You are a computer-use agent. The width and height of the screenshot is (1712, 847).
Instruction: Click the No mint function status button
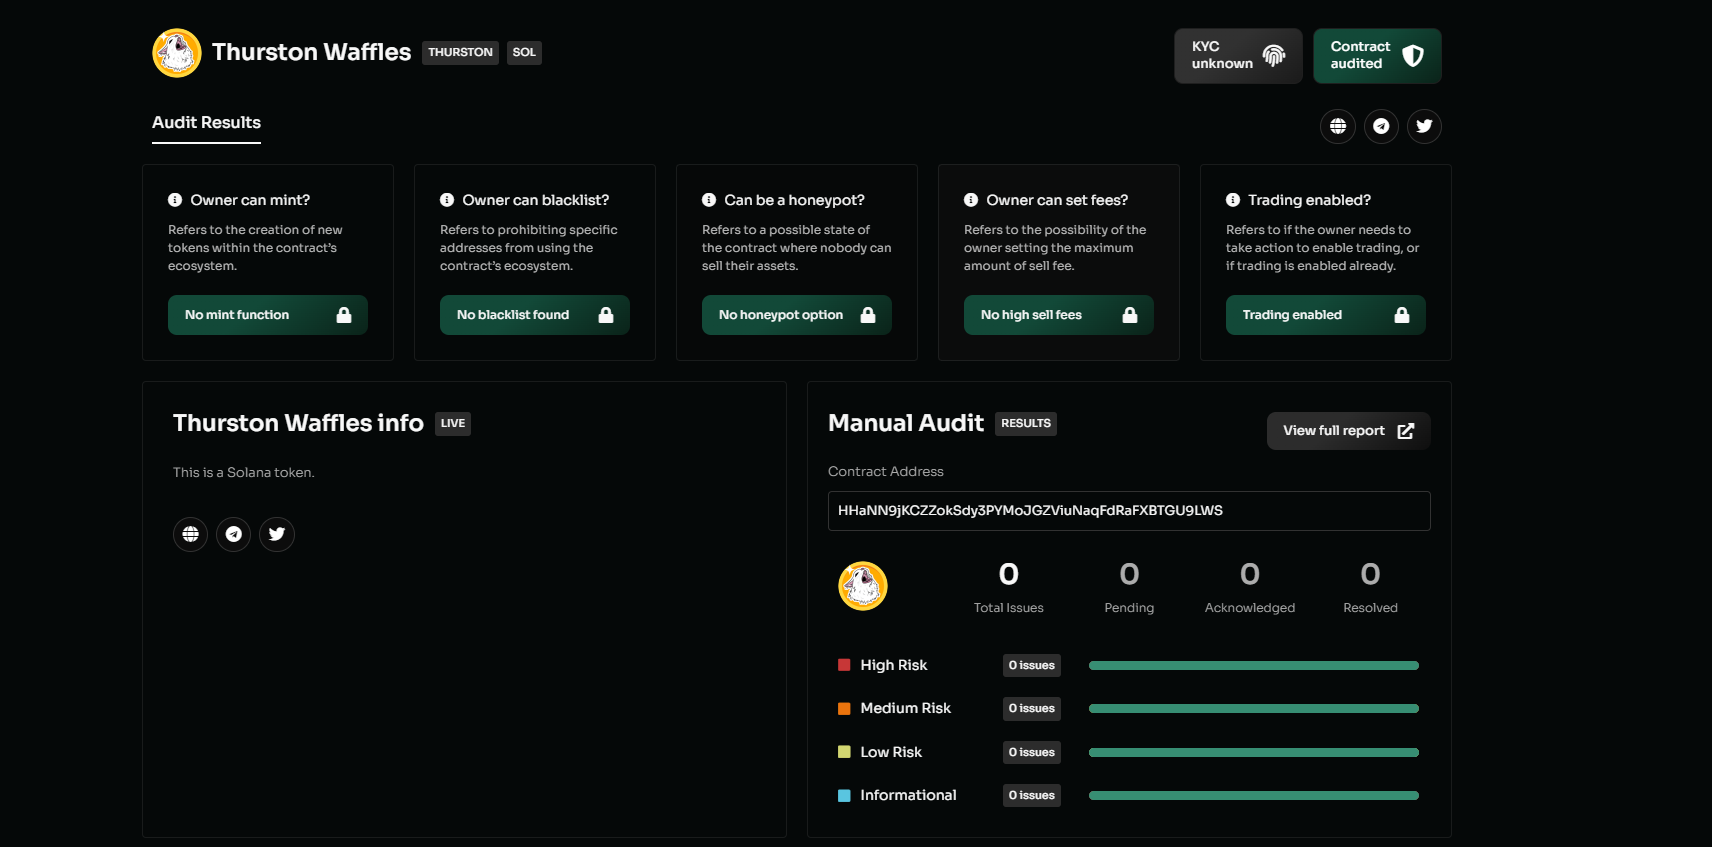(x=267, y=315)
